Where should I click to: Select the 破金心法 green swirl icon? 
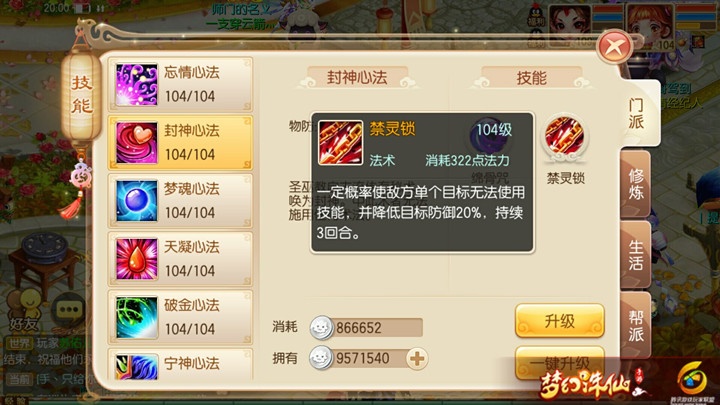136,317
